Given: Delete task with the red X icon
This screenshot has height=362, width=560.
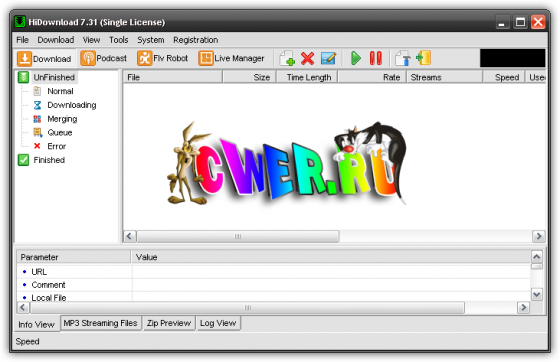Looking at the screenshot, I should point(307,58).
